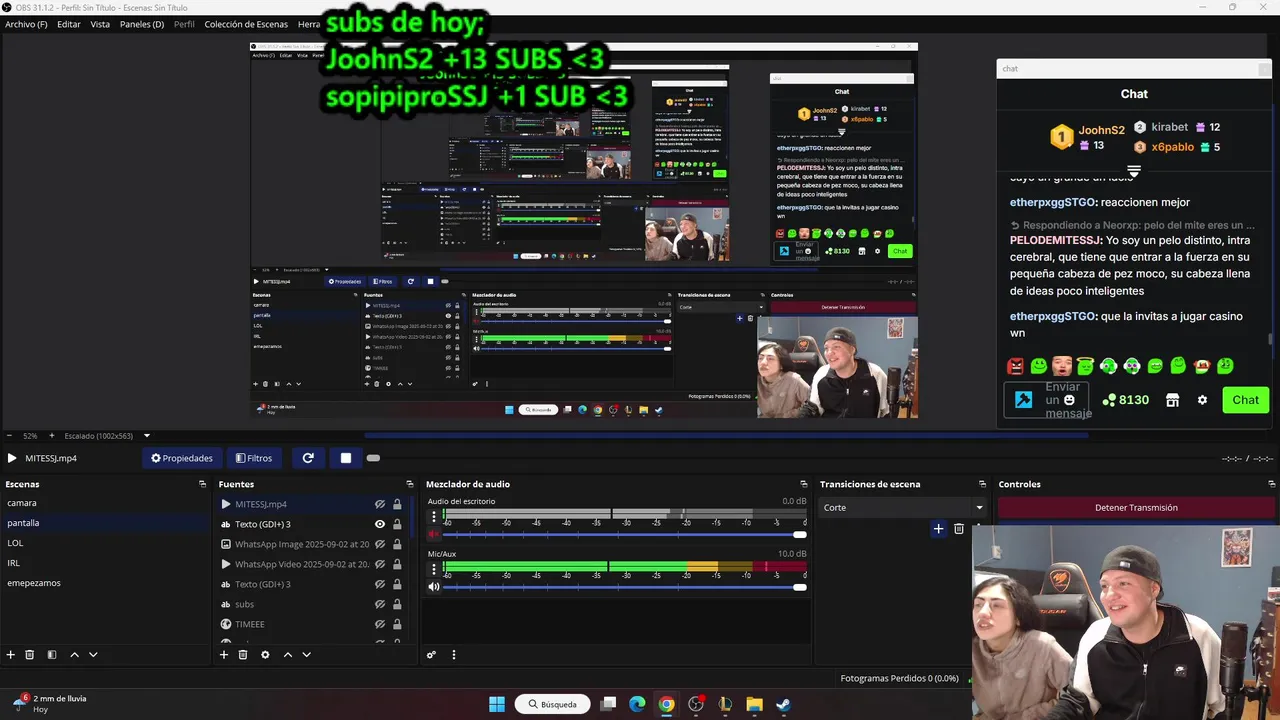
Task: Show the WhatsApp Image source
Action: coord(380,544)
